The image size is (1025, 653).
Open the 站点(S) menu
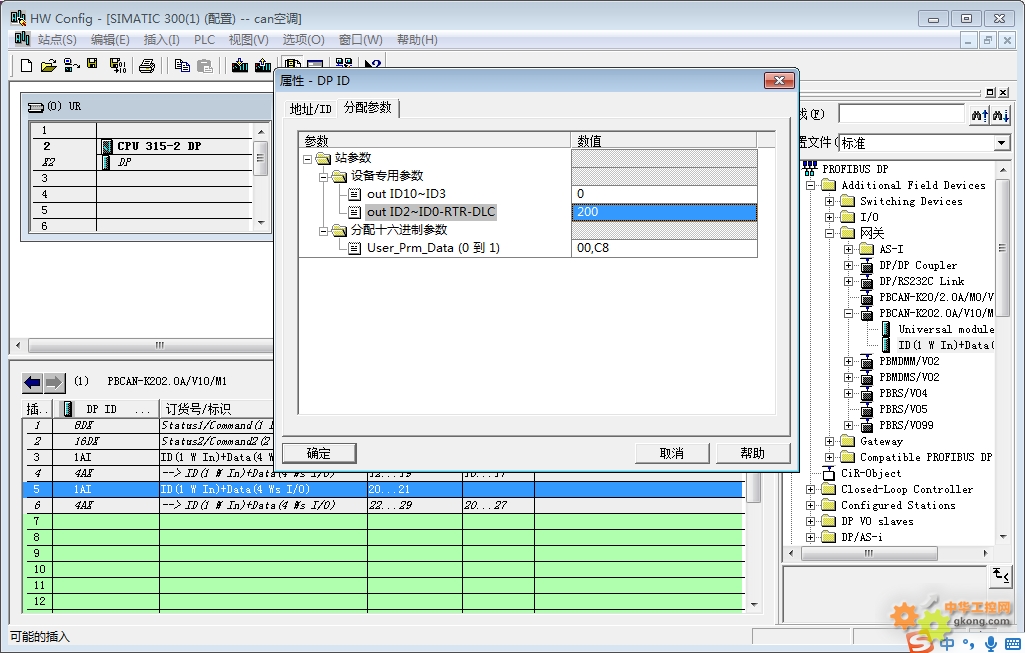coord(57,40)
